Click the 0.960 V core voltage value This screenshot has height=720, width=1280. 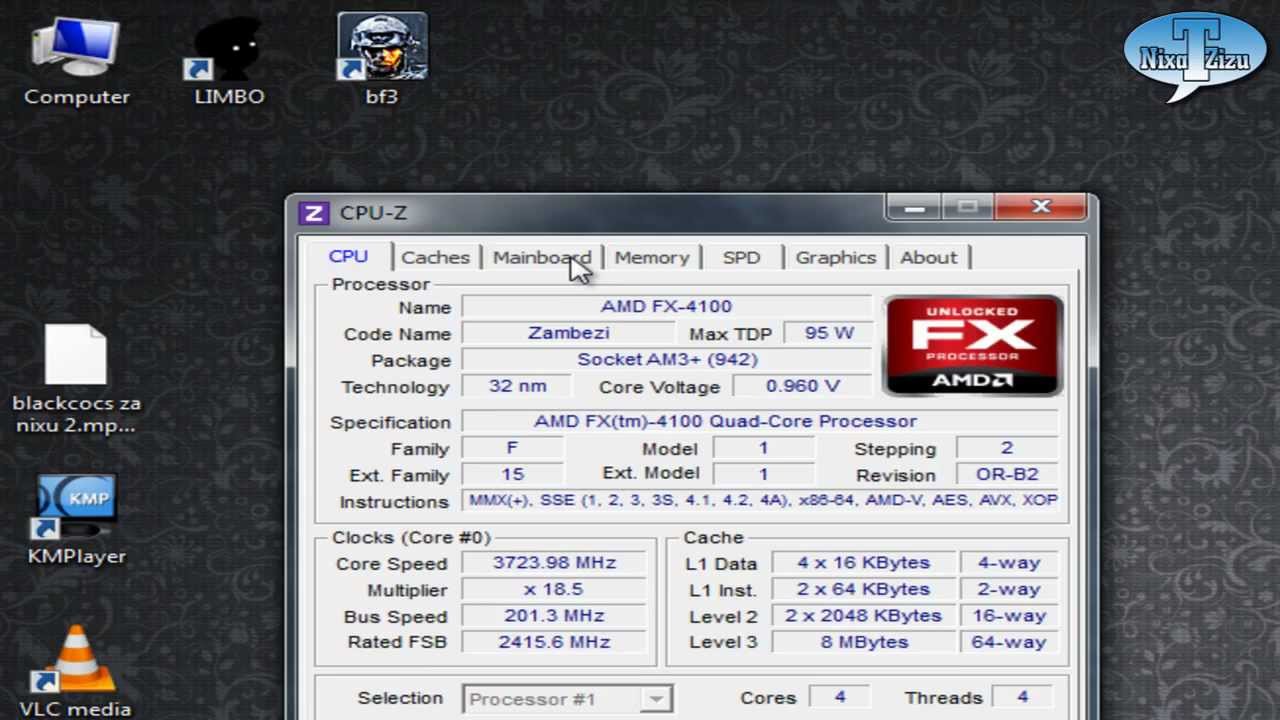[802, 386]
